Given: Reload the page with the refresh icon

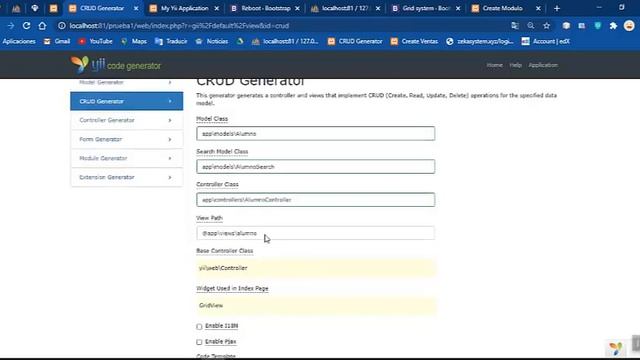Looking at the screenshot, I should (27, 26).
